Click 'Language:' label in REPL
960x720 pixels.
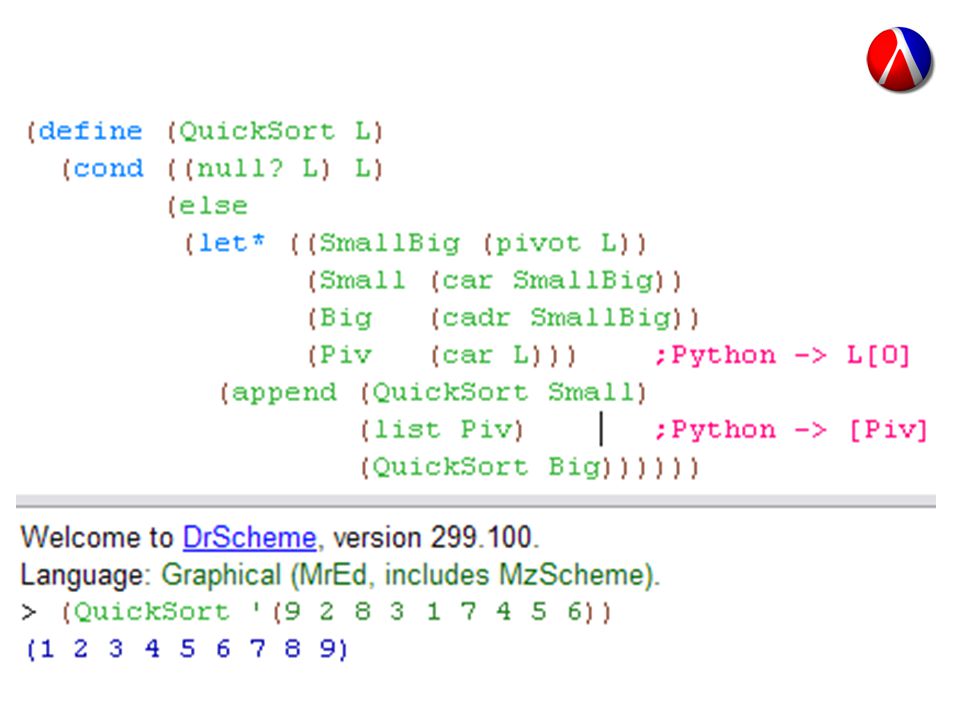coord(86,576)
